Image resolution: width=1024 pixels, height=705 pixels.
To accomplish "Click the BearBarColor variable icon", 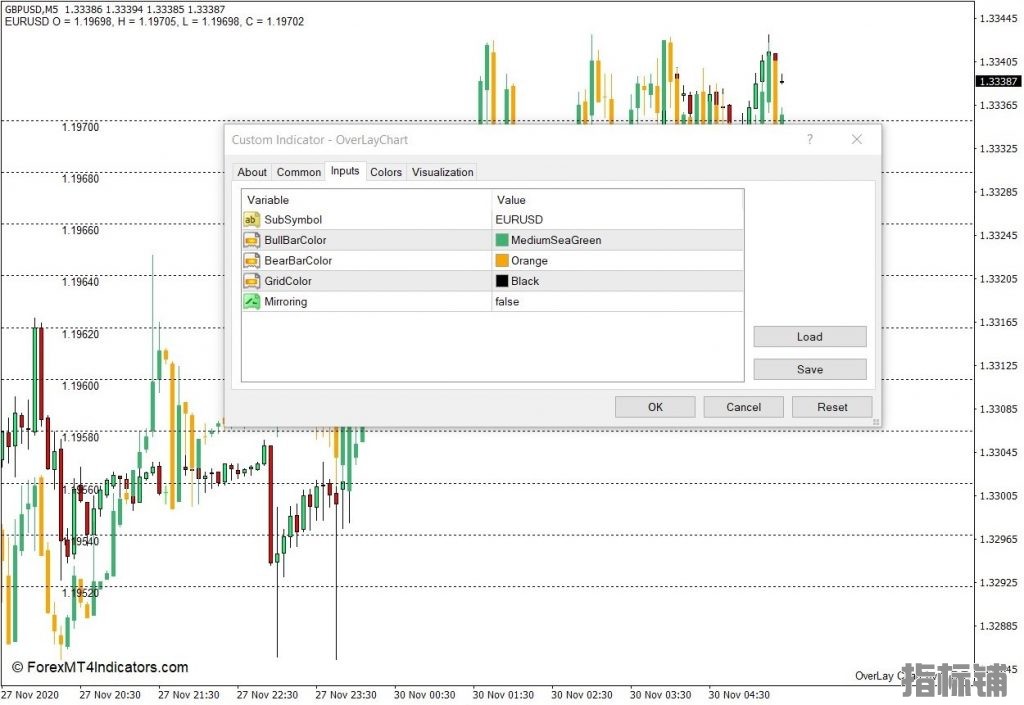I will [x=252, y=261].
